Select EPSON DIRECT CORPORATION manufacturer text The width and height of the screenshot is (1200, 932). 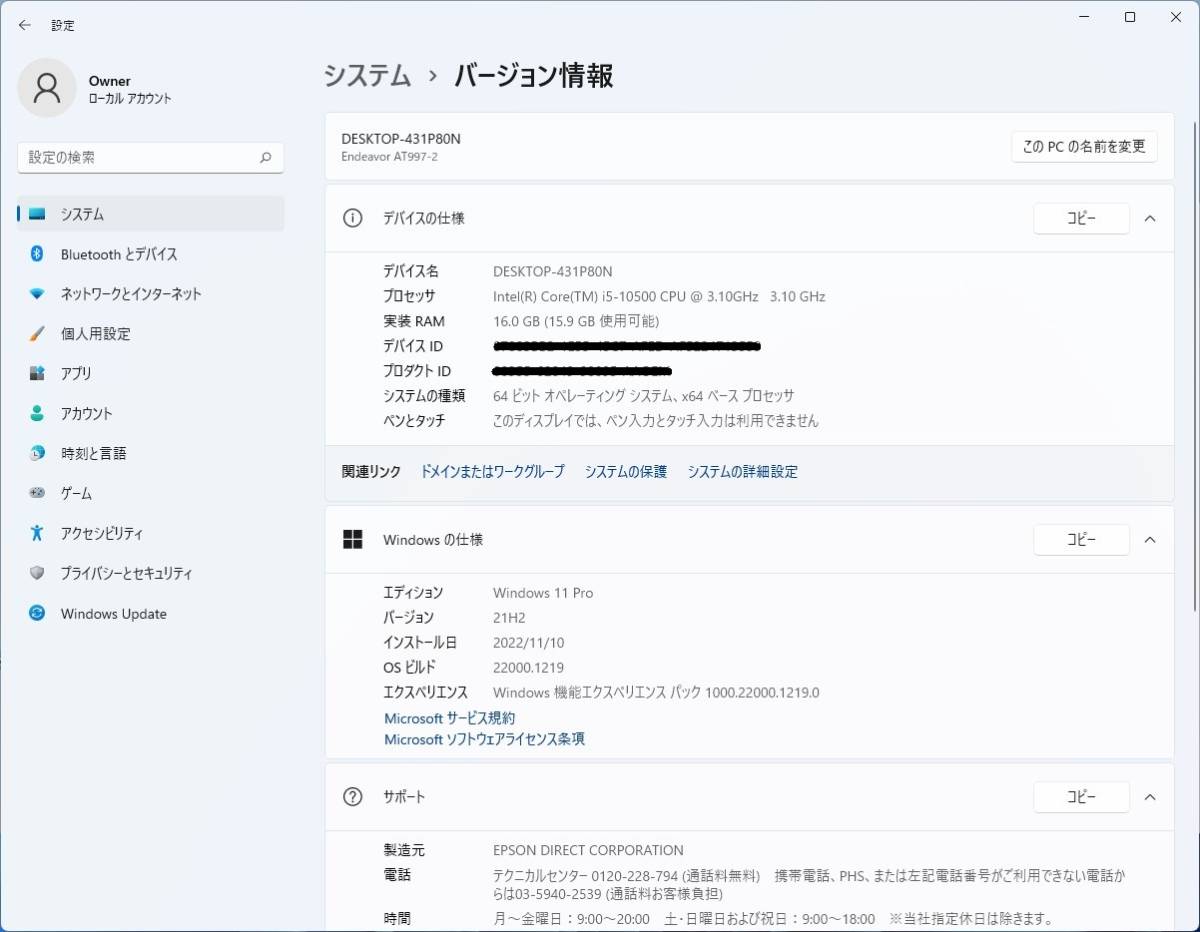pyautogui.click(x=589, y=851)
